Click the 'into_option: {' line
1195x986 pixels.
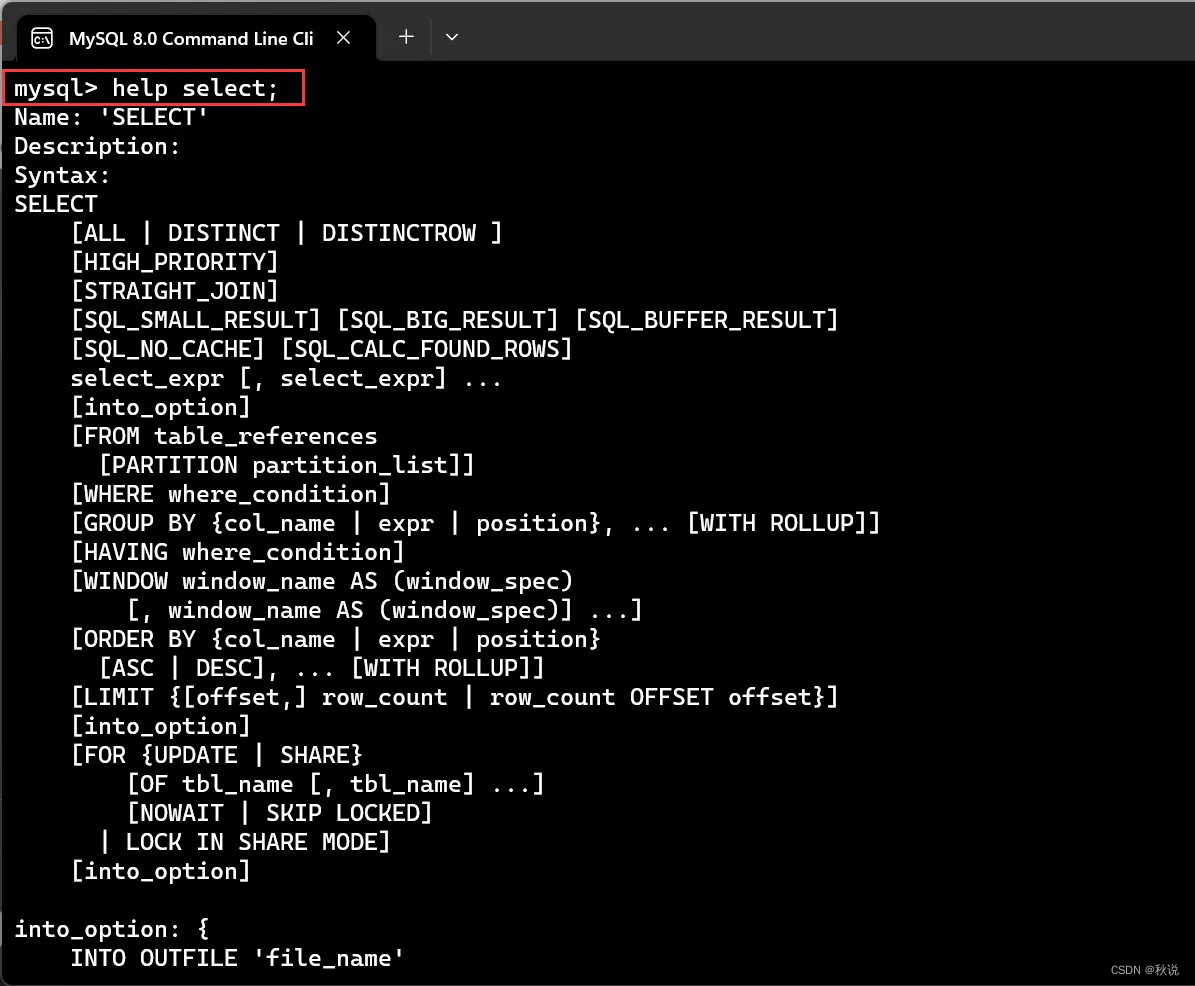[111, 929]
